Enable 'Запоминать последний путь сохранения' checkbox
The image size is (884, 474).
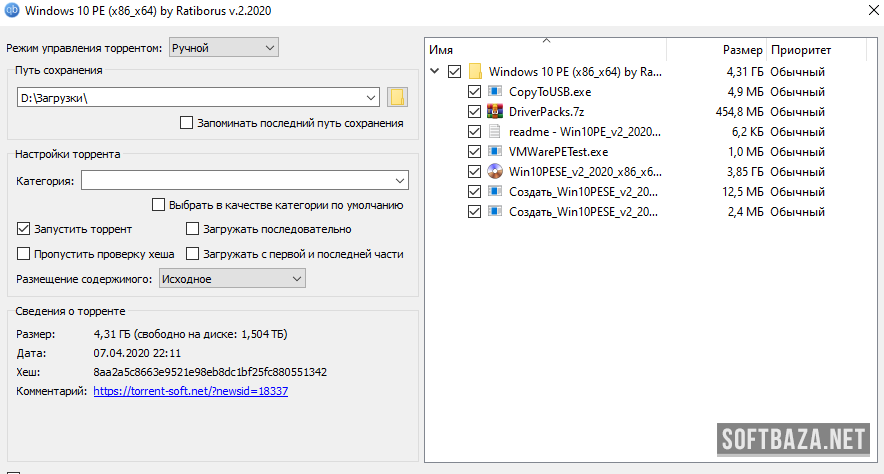pyautogui.click(x=186, y=123)
